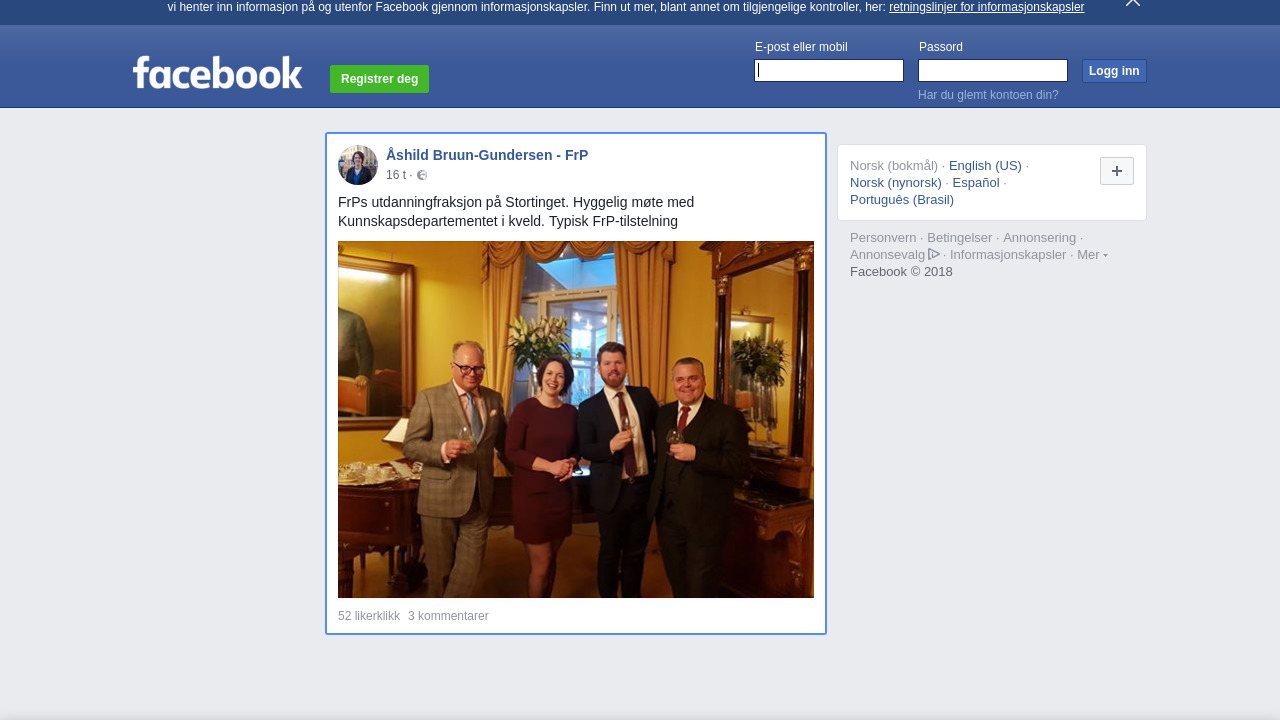Focus the Passord input field
This screenshot has width=1280, height=720.
point(993,70)
